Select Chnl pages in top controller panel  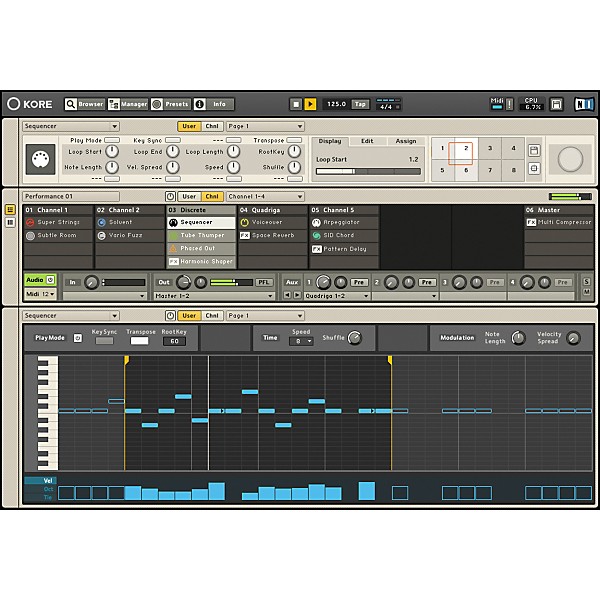(x=212, y=126)
